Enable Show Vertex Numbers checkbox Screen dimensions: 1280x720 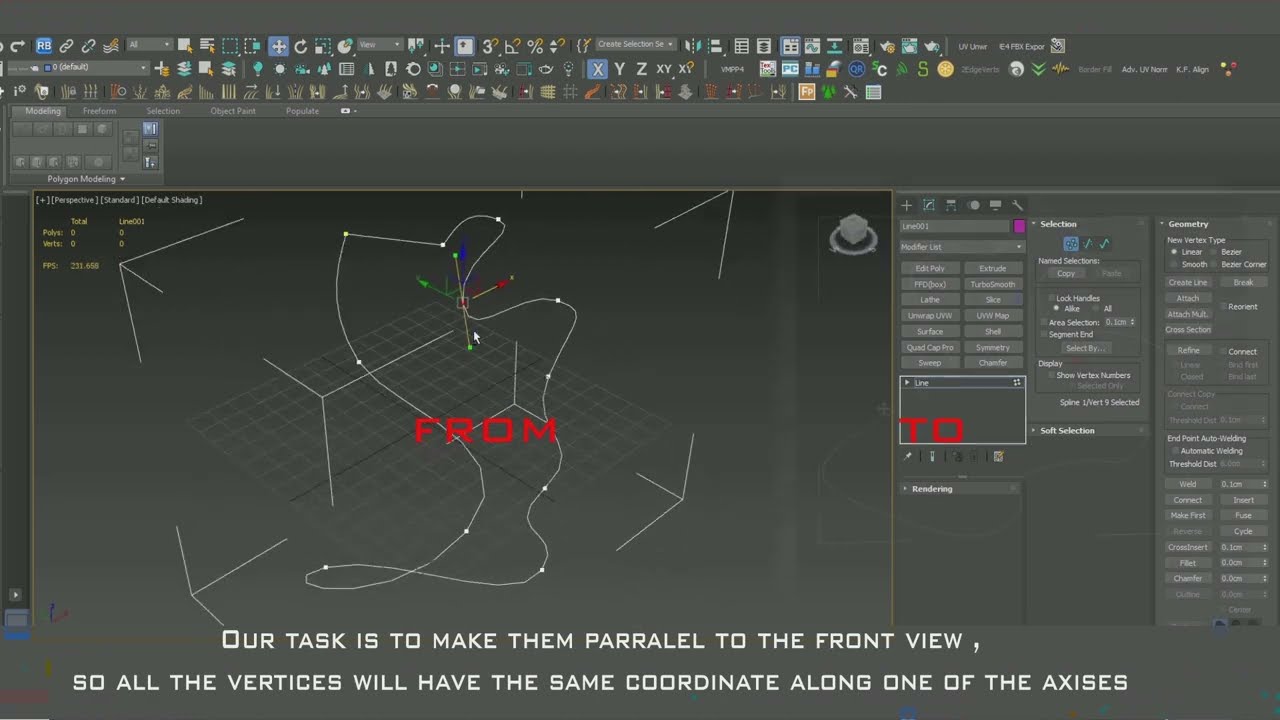(x=1052, y=375)
